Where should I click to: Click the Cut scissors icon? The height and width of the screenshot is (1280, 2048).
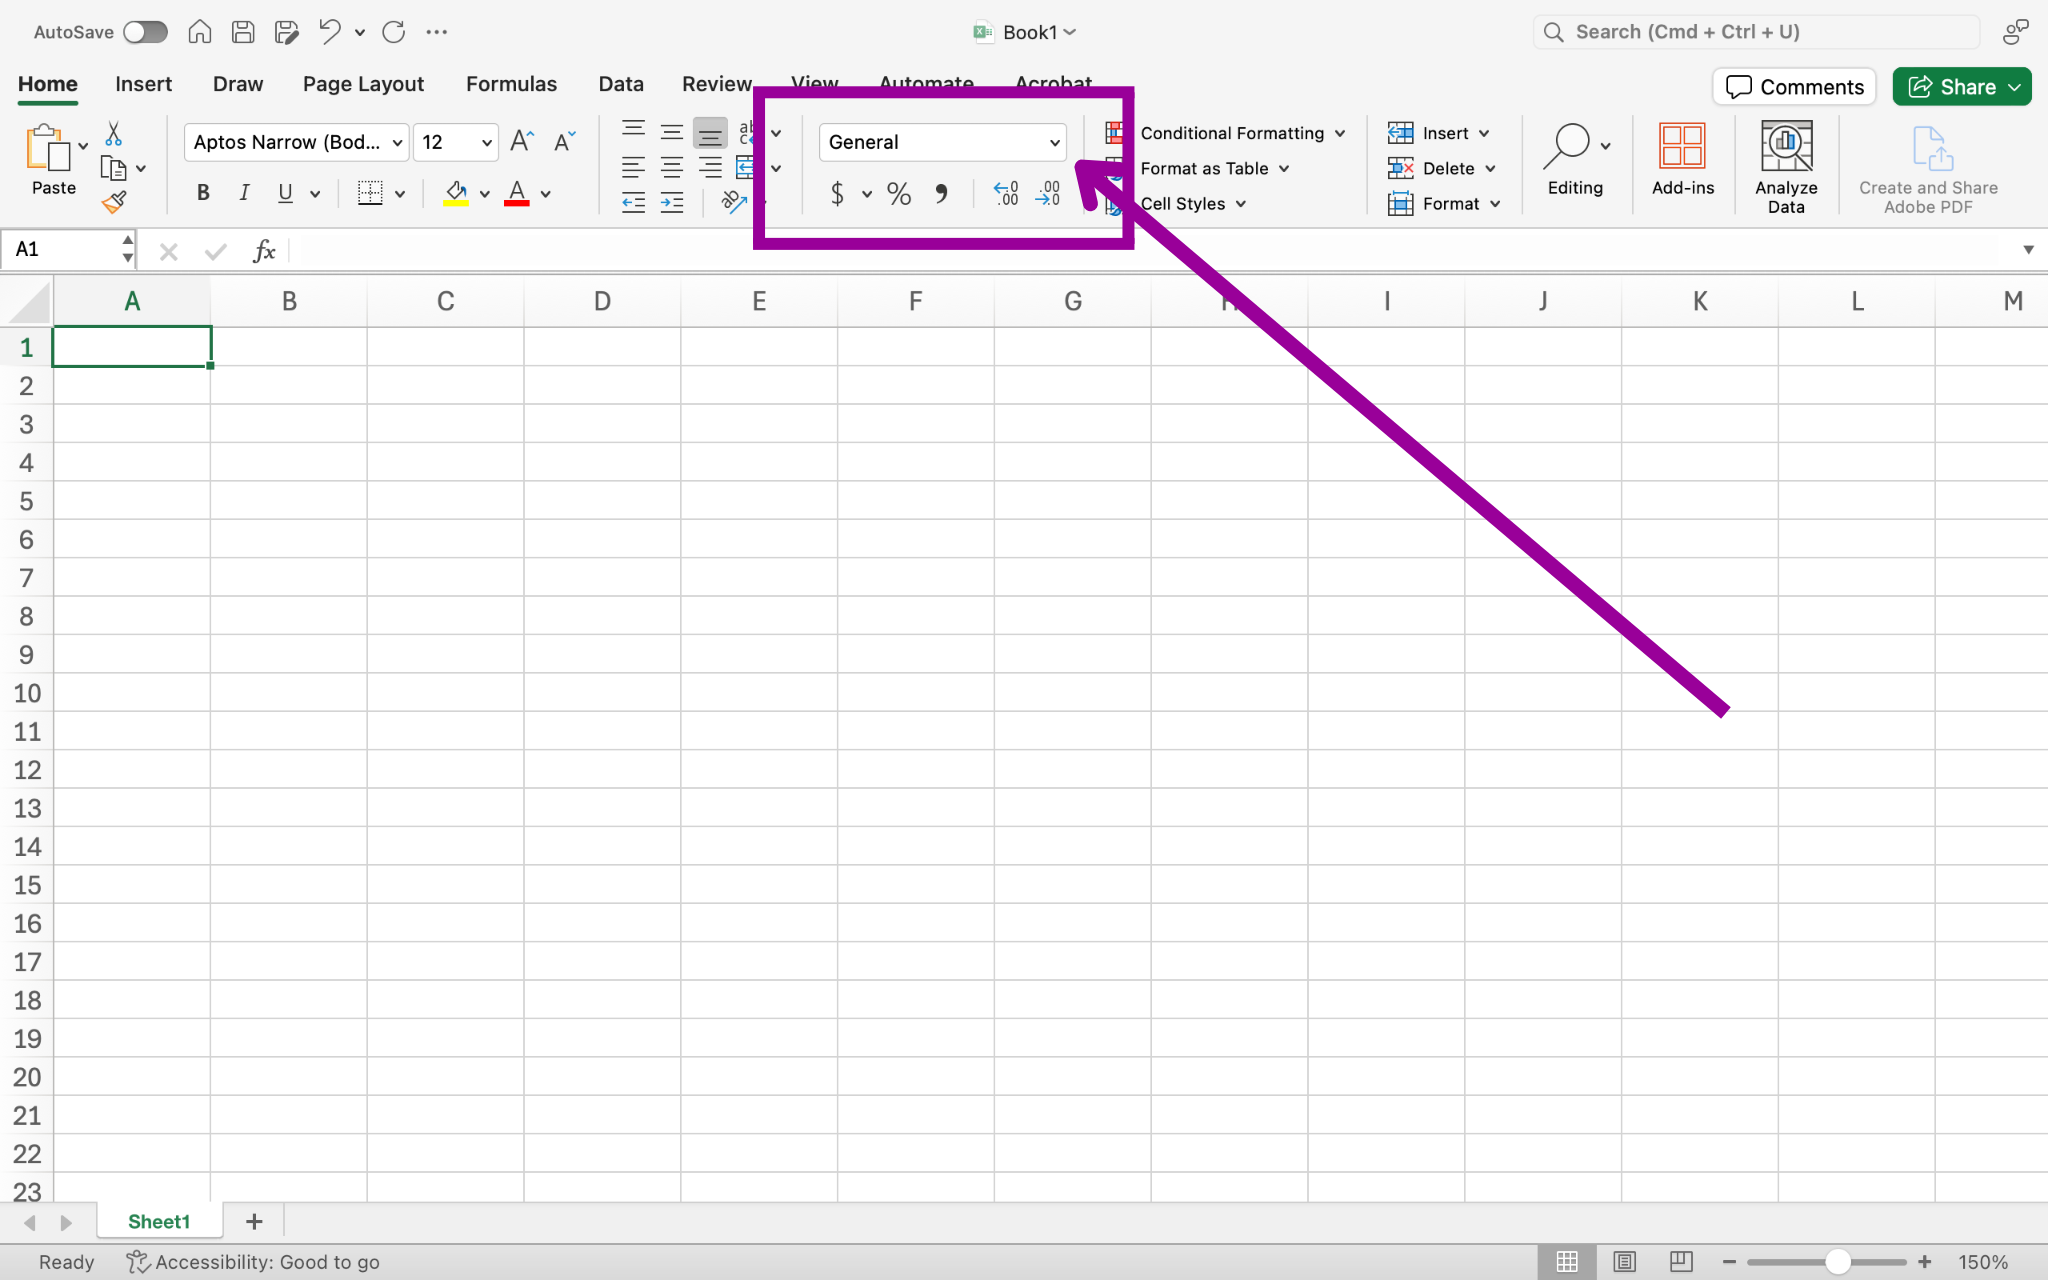coord(113,133)
